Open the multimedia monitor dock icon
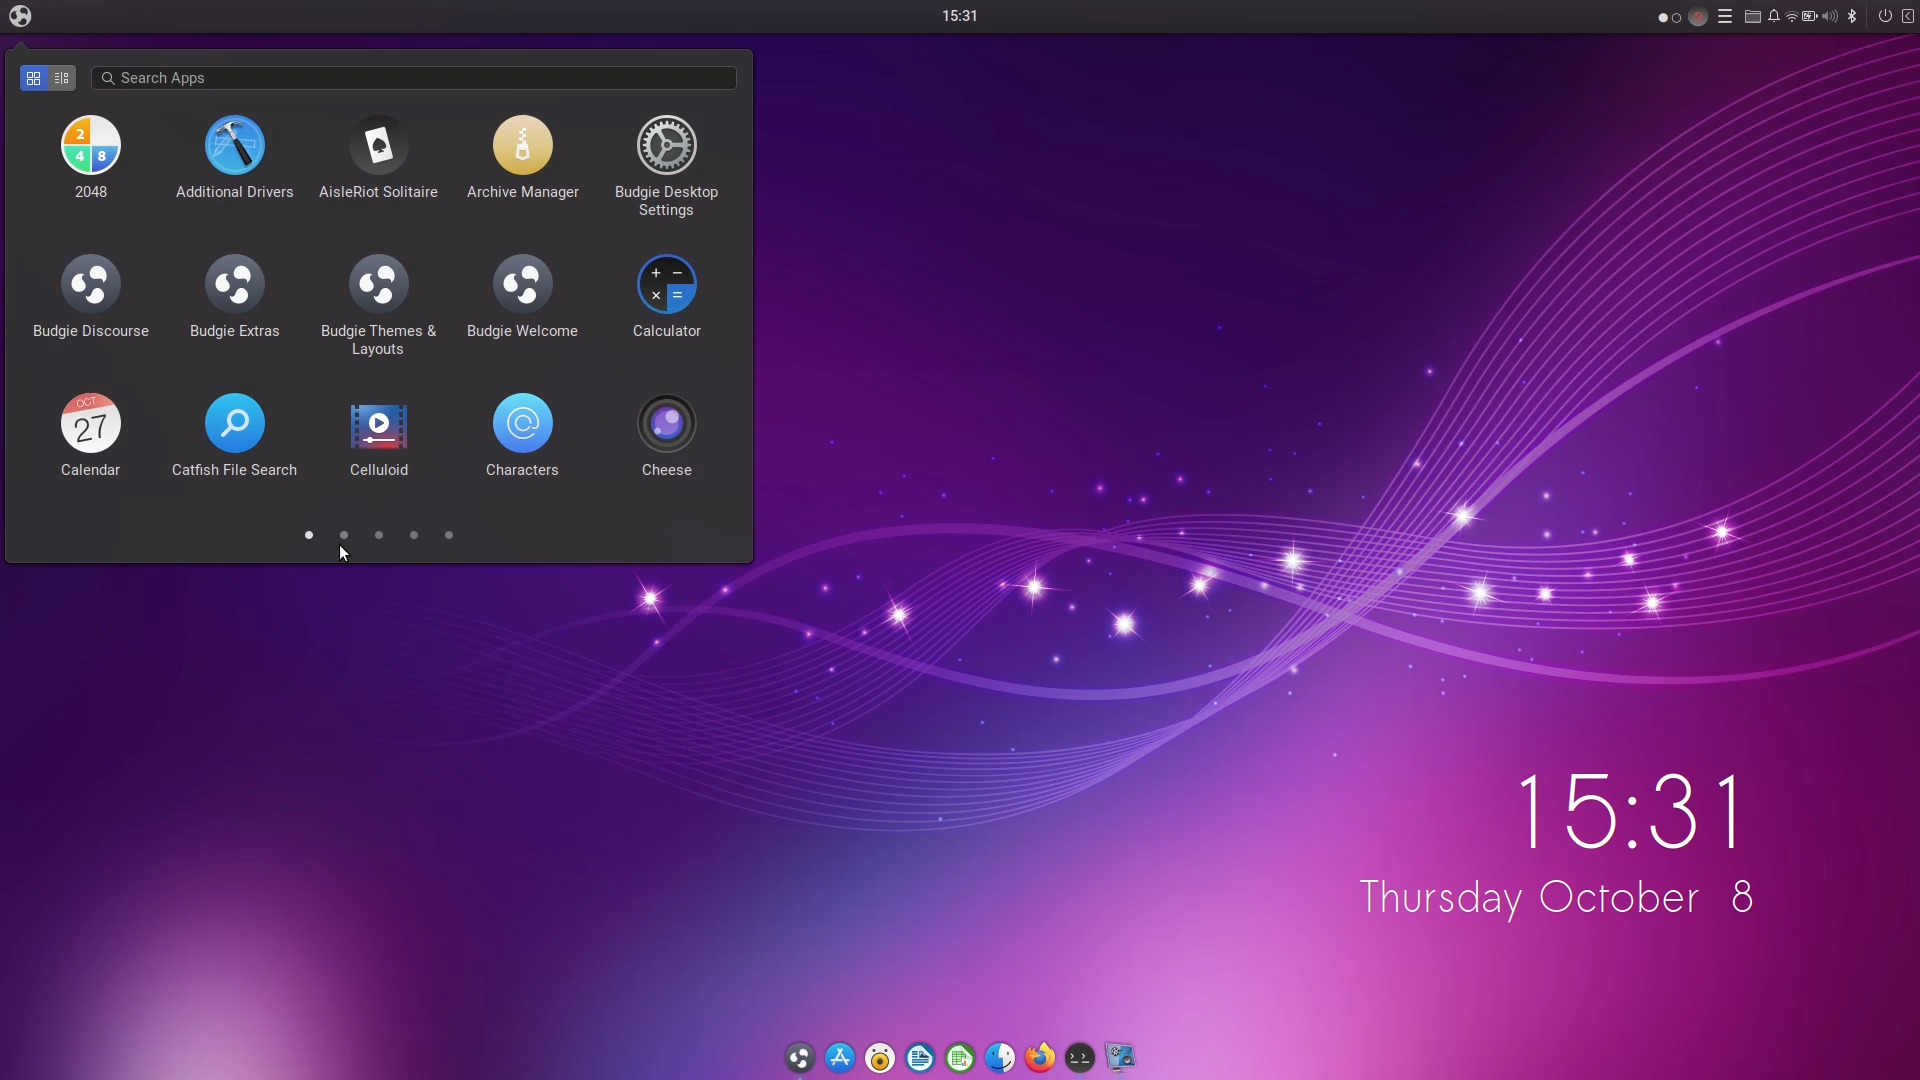Viewport: 1920px width, 1080px height. coord(1120,1058)
